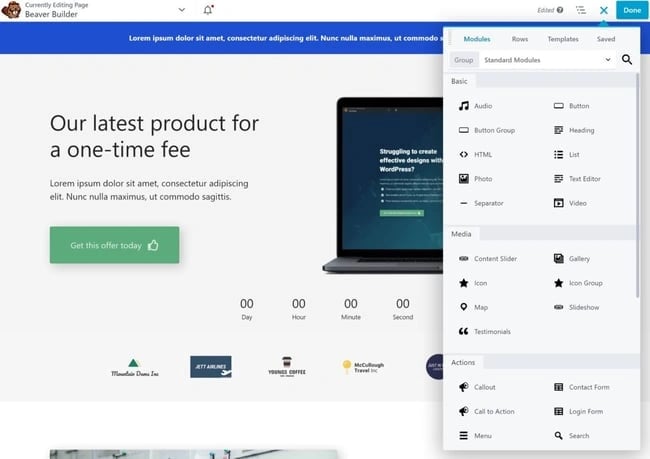Pick the Text Editor module
Viewport: 650px width, 459px height.
(x=577, y=179)
